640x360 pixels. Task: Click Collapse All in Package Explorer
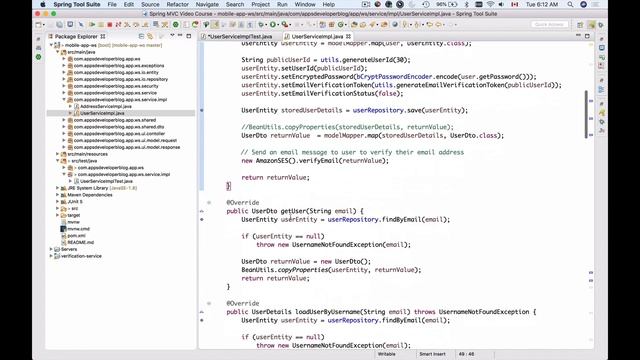tap(141, 36)
